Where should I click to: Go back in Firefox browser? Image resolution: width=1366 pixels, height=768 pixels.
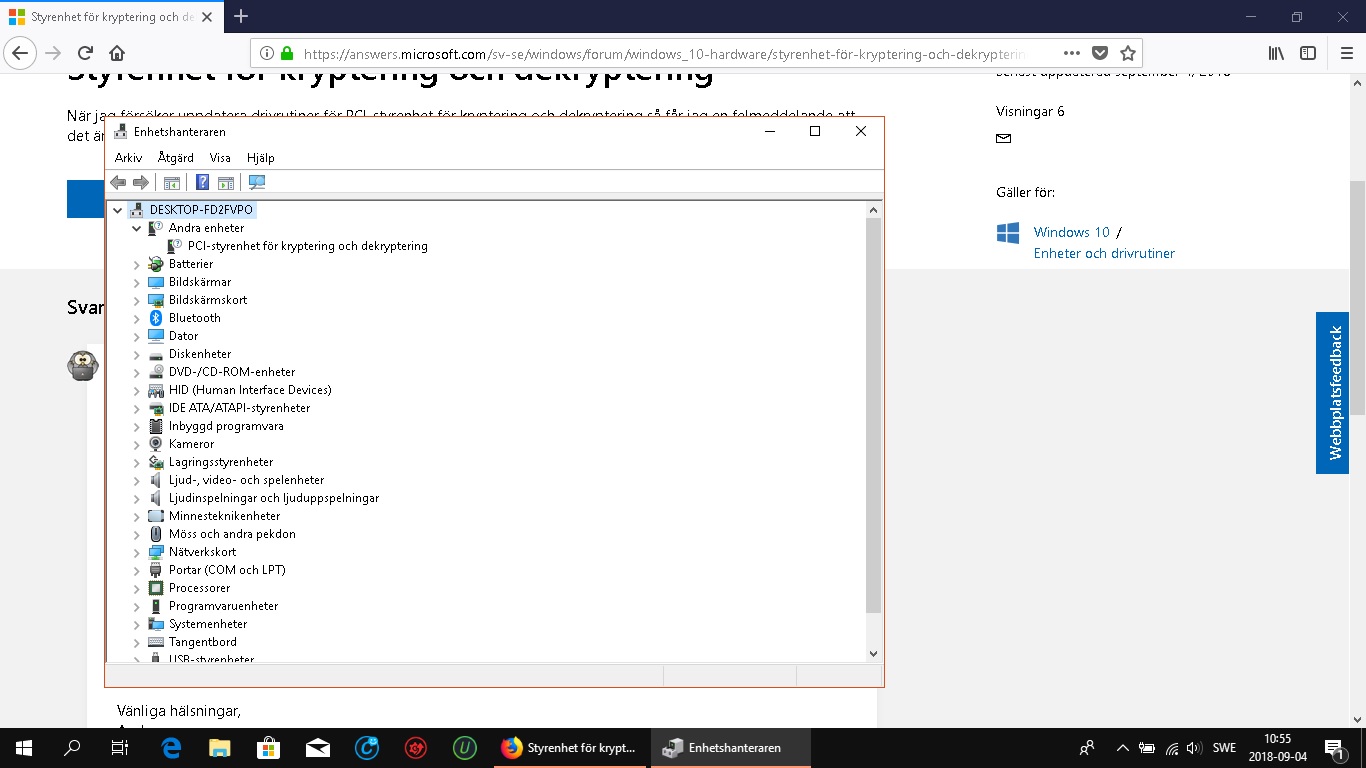tap(22, 53)
